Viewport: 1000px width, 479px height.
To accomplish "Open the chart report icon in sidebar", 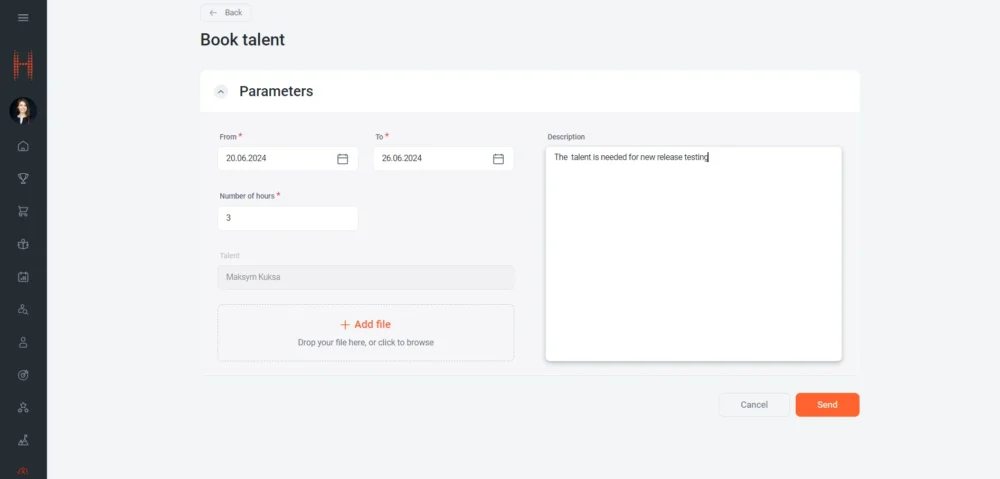I will coord(23,277).
